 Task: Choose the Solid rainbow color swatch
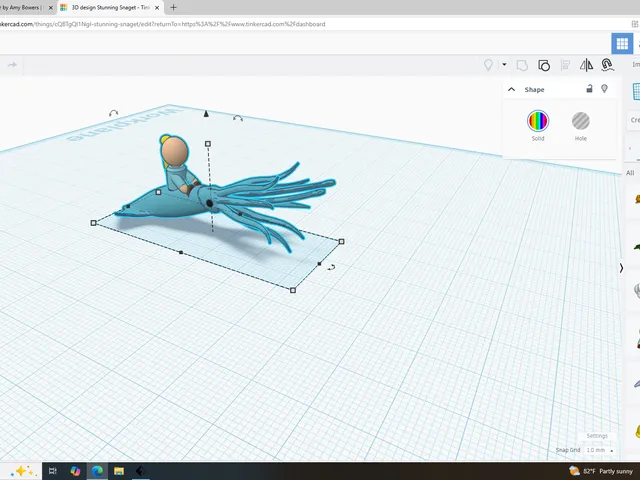click(x=538, y=121)
